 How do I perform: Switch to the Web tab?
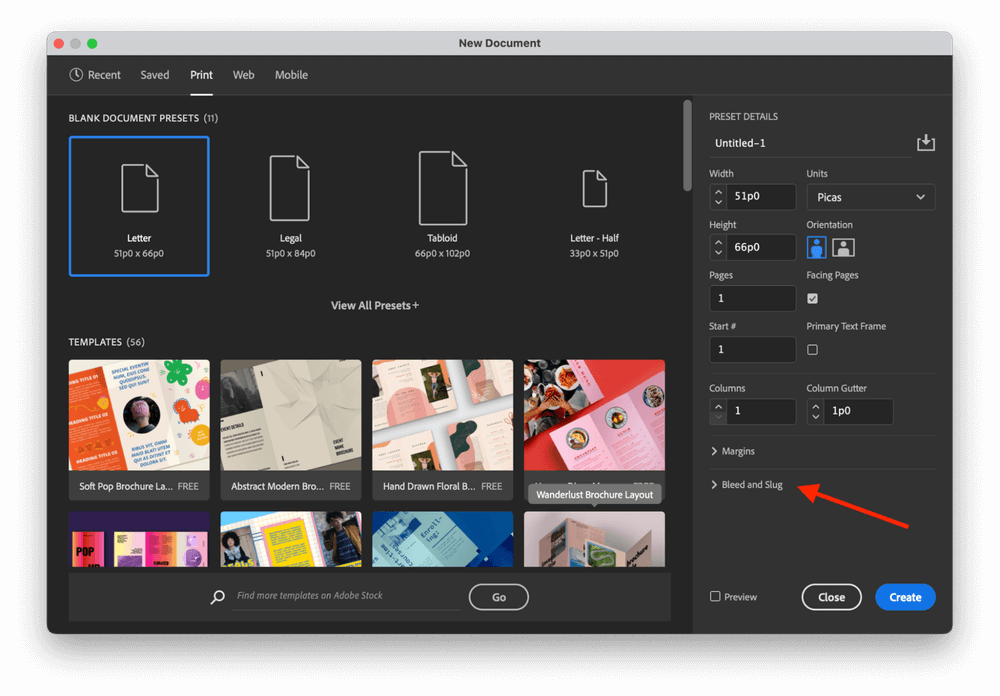(243, 75)
